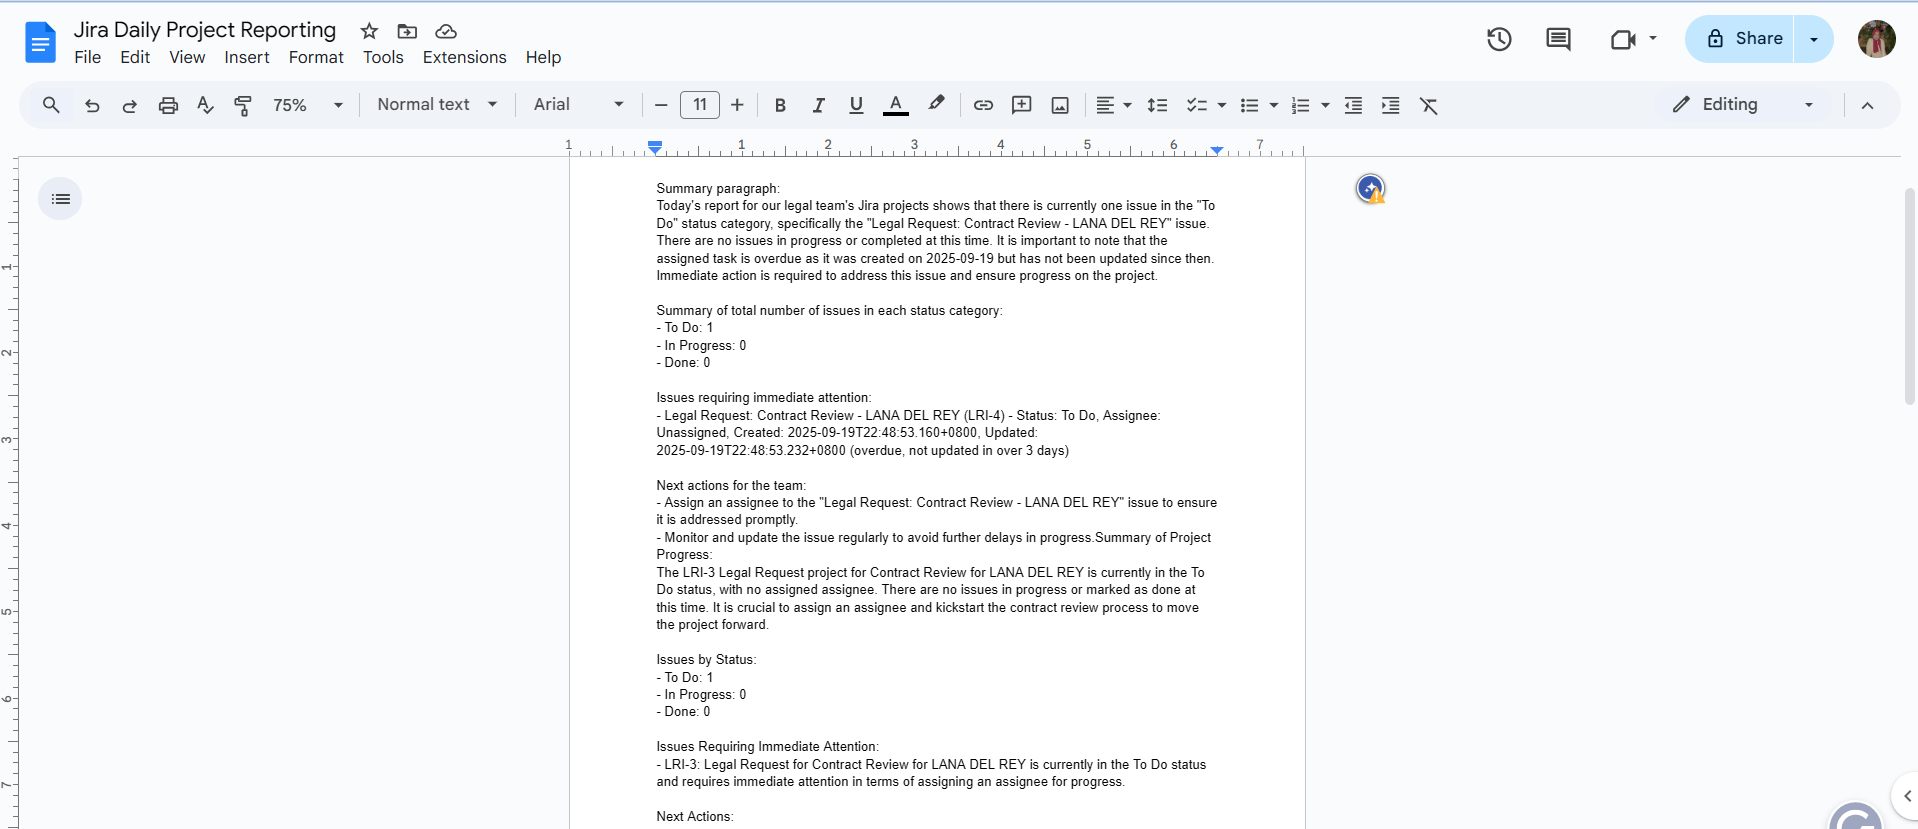Click the vertical scrollbar thumb
1918x829 pixels.
click(1909, 296)
